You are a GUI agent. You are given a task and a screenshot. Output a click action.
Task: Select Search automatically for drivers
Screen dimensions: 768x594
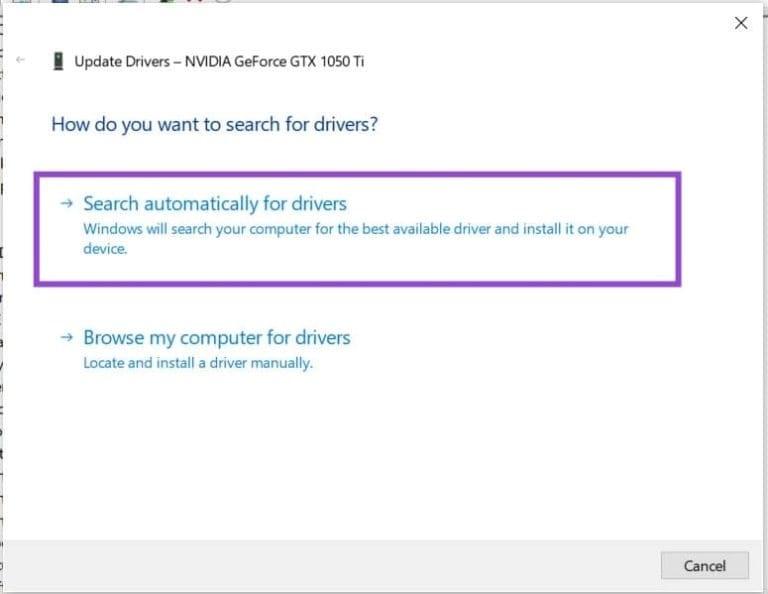pyautogui.click(x=214, y=204)
